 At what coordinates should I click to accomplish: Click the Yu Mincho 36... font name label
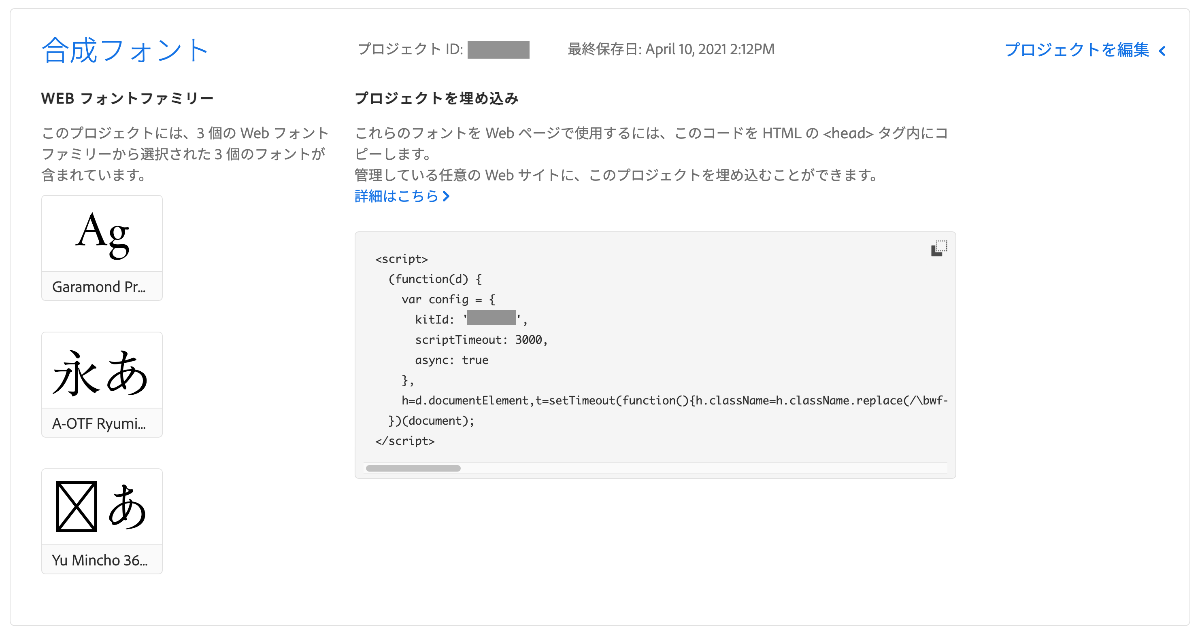pyautogui.click(x=100, y=560)
